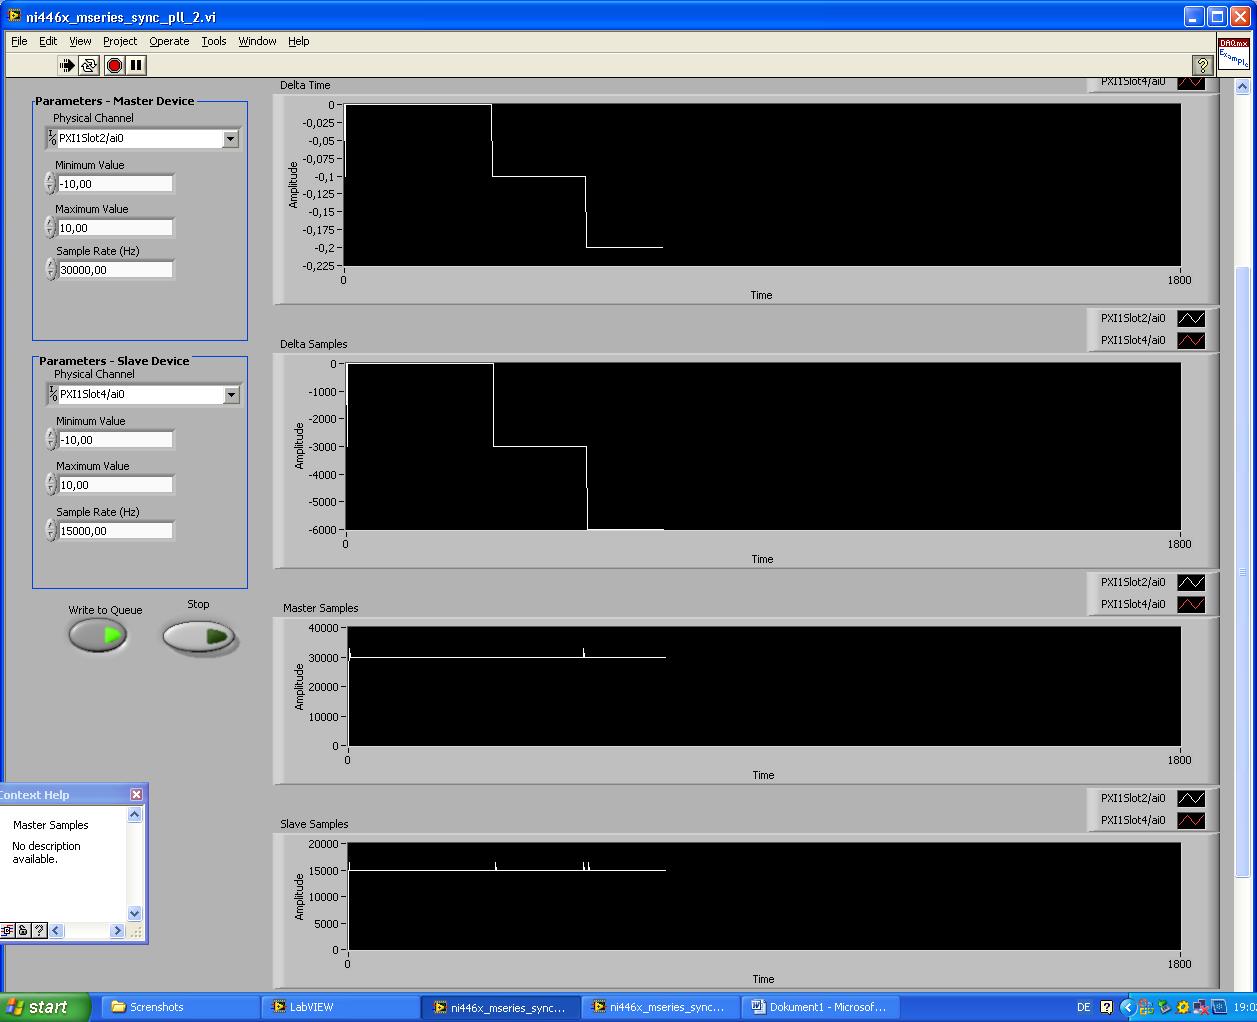Toggle the Write to Queue button
This screenshot has height=1022, width=1257.
(98, 635)
